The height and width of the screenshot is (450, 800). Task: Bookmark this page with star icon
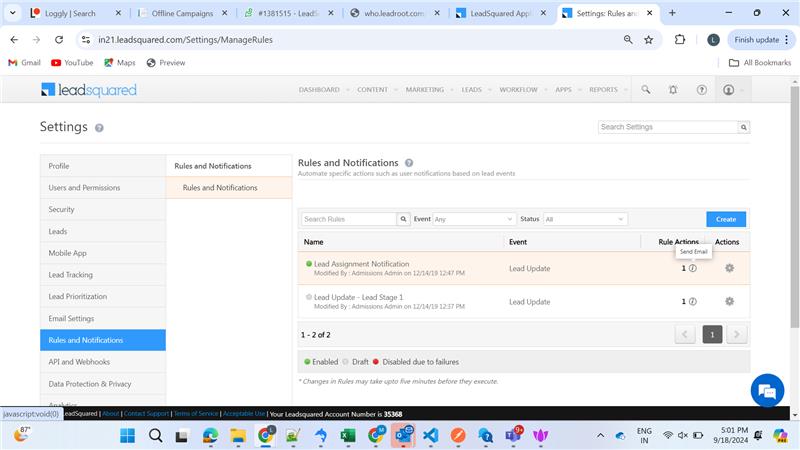pos(648,40)
